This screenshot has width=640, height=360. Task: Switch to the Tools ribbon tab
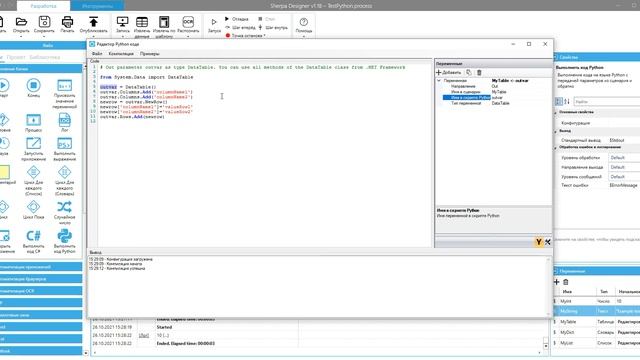point(98,6)
